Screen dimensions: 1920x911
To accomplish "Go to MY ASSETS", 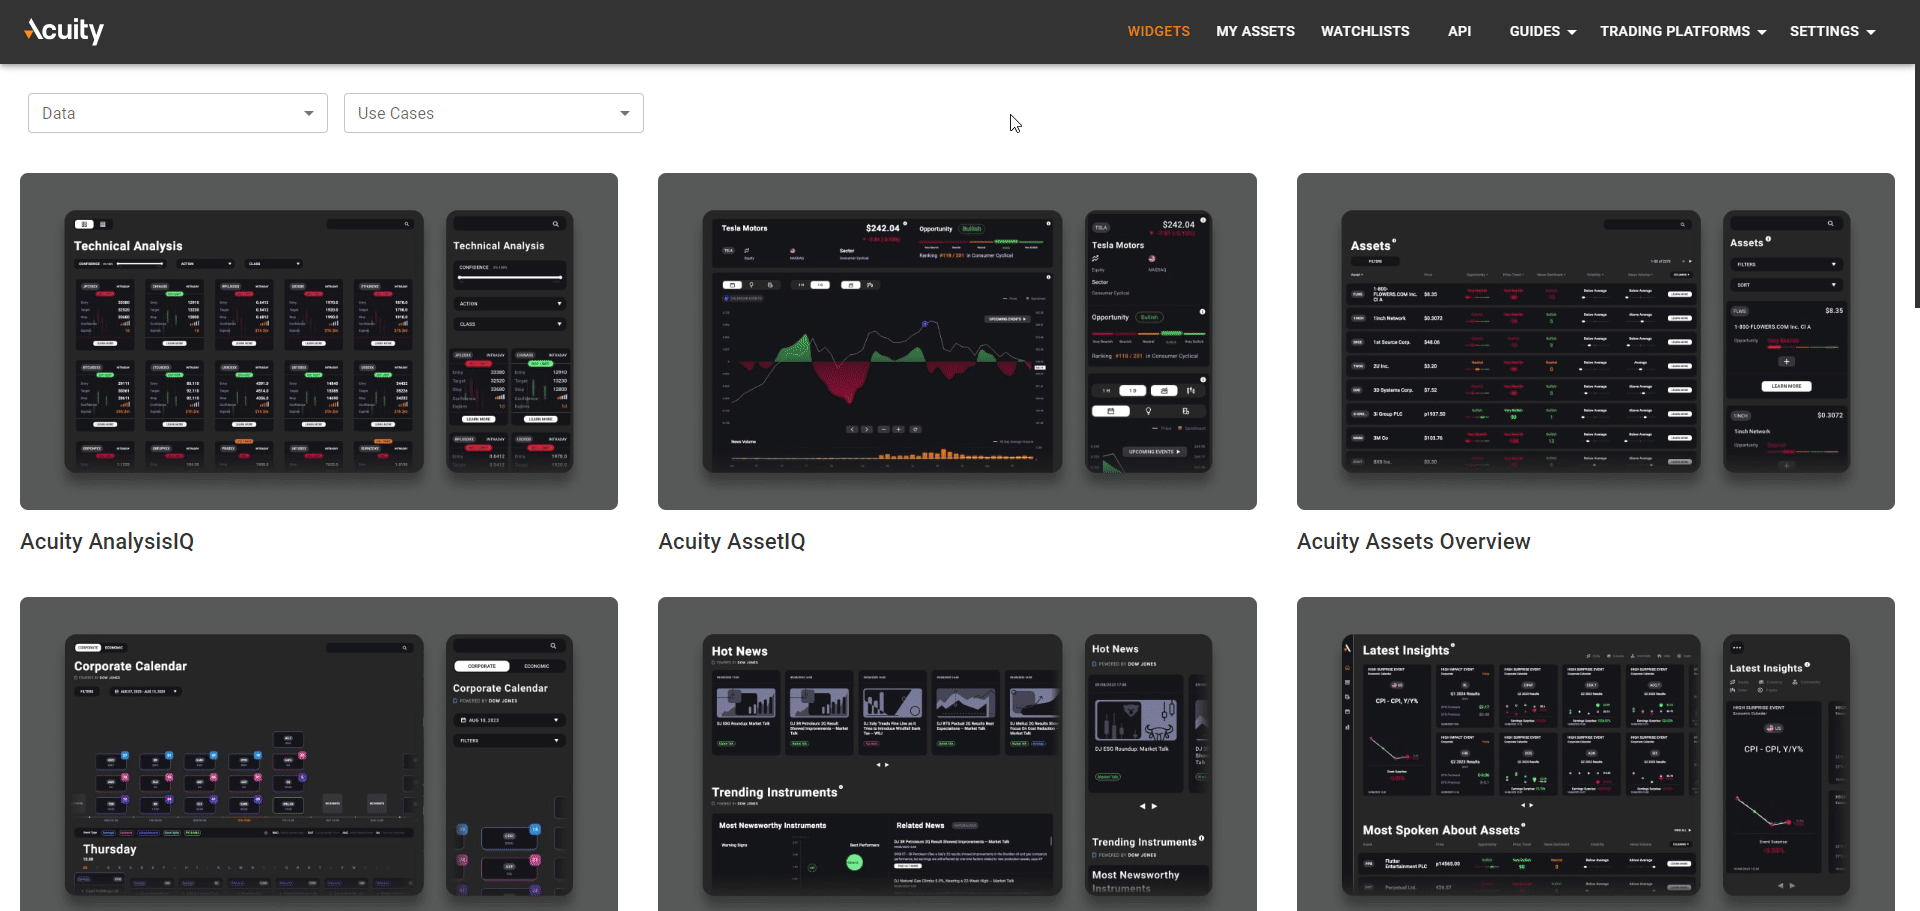I will (1255, 31).
